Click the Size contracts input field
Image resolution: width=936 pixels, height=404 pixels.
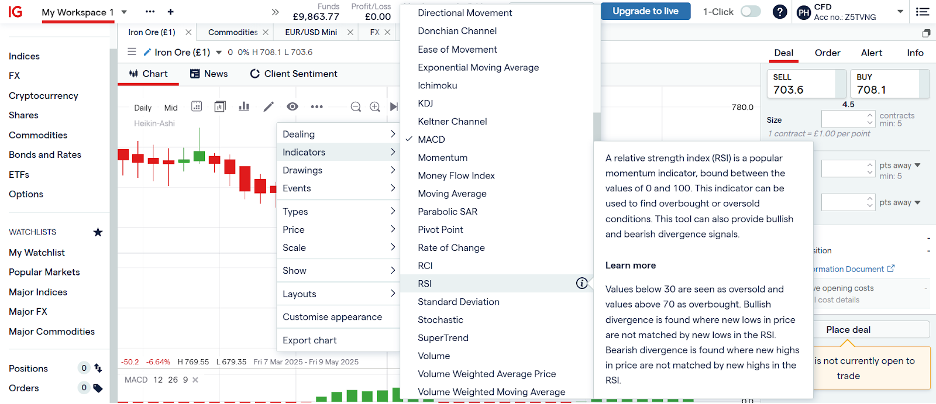pos(848,118)
